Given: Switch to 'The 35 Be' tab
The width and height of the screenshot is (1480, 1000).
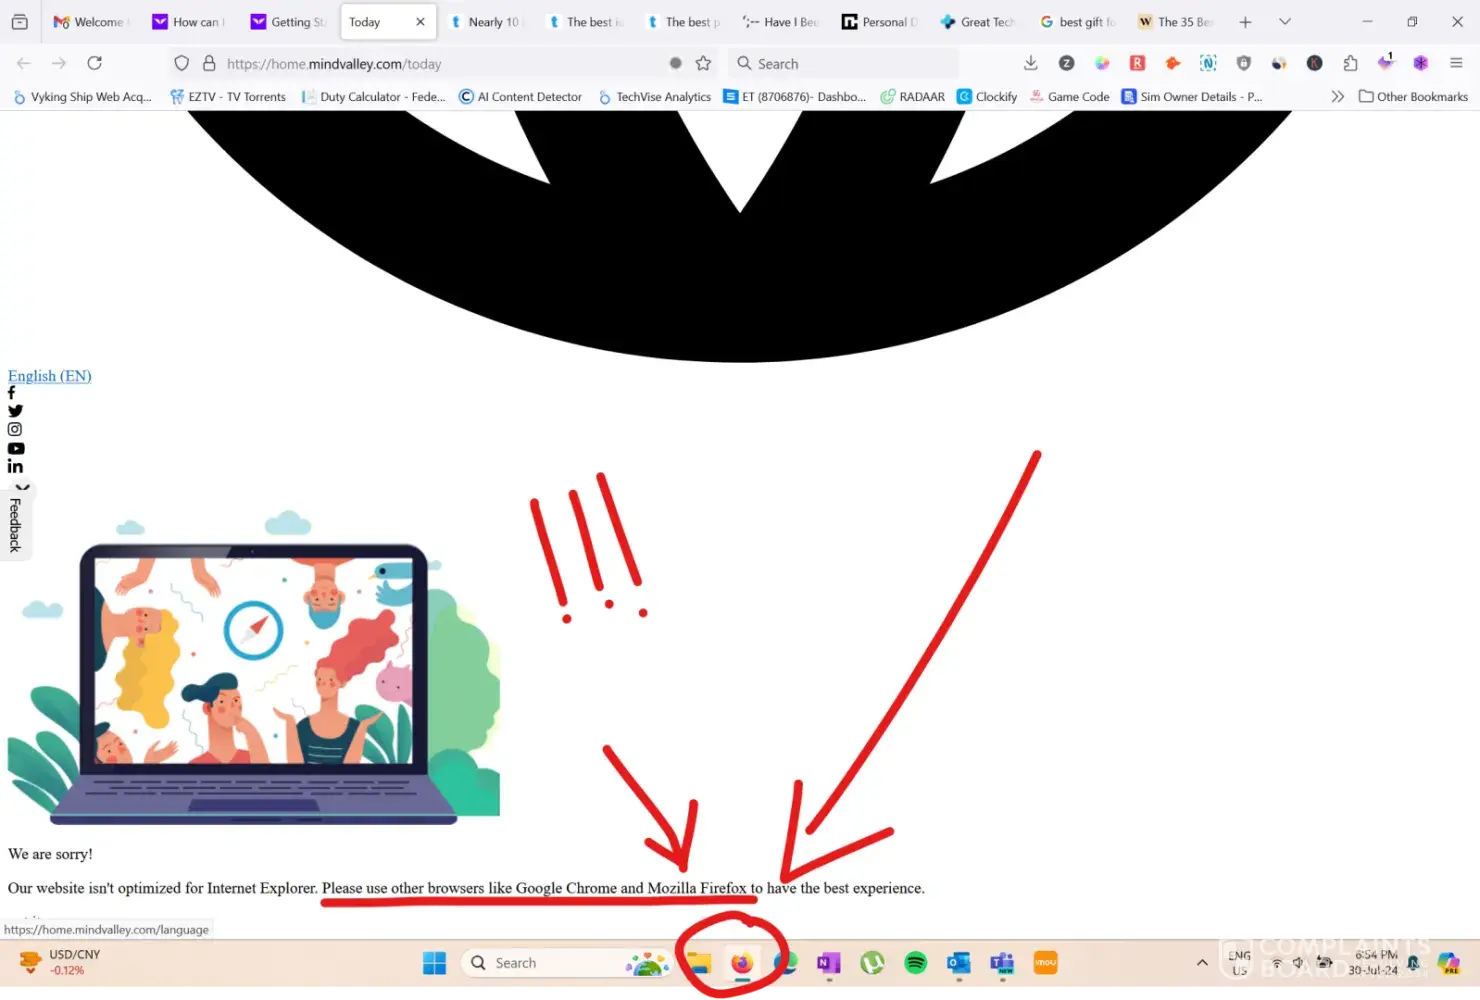Looking at the screenshot, I should point(1177,22).
